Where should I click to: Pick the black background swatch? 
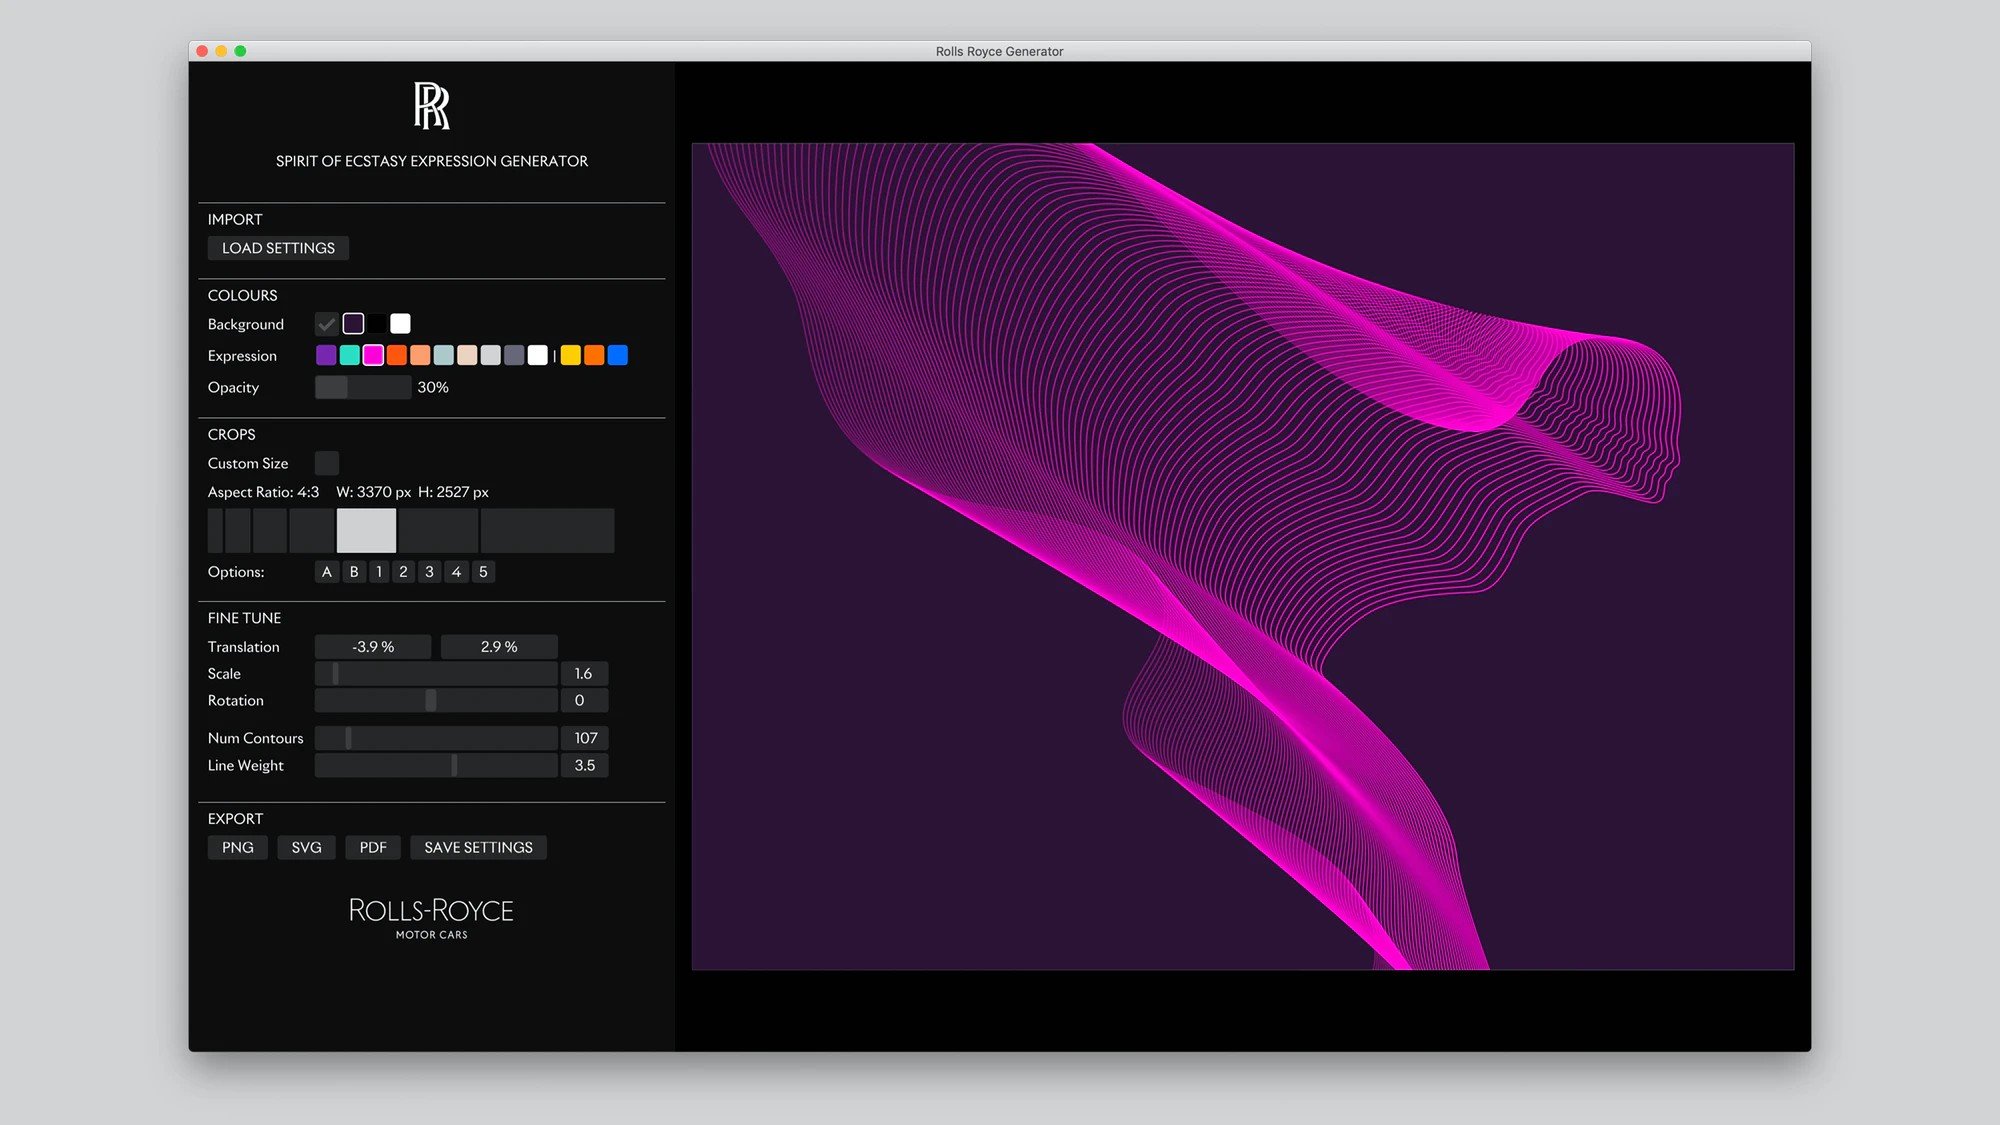click(x=377, y=324)
